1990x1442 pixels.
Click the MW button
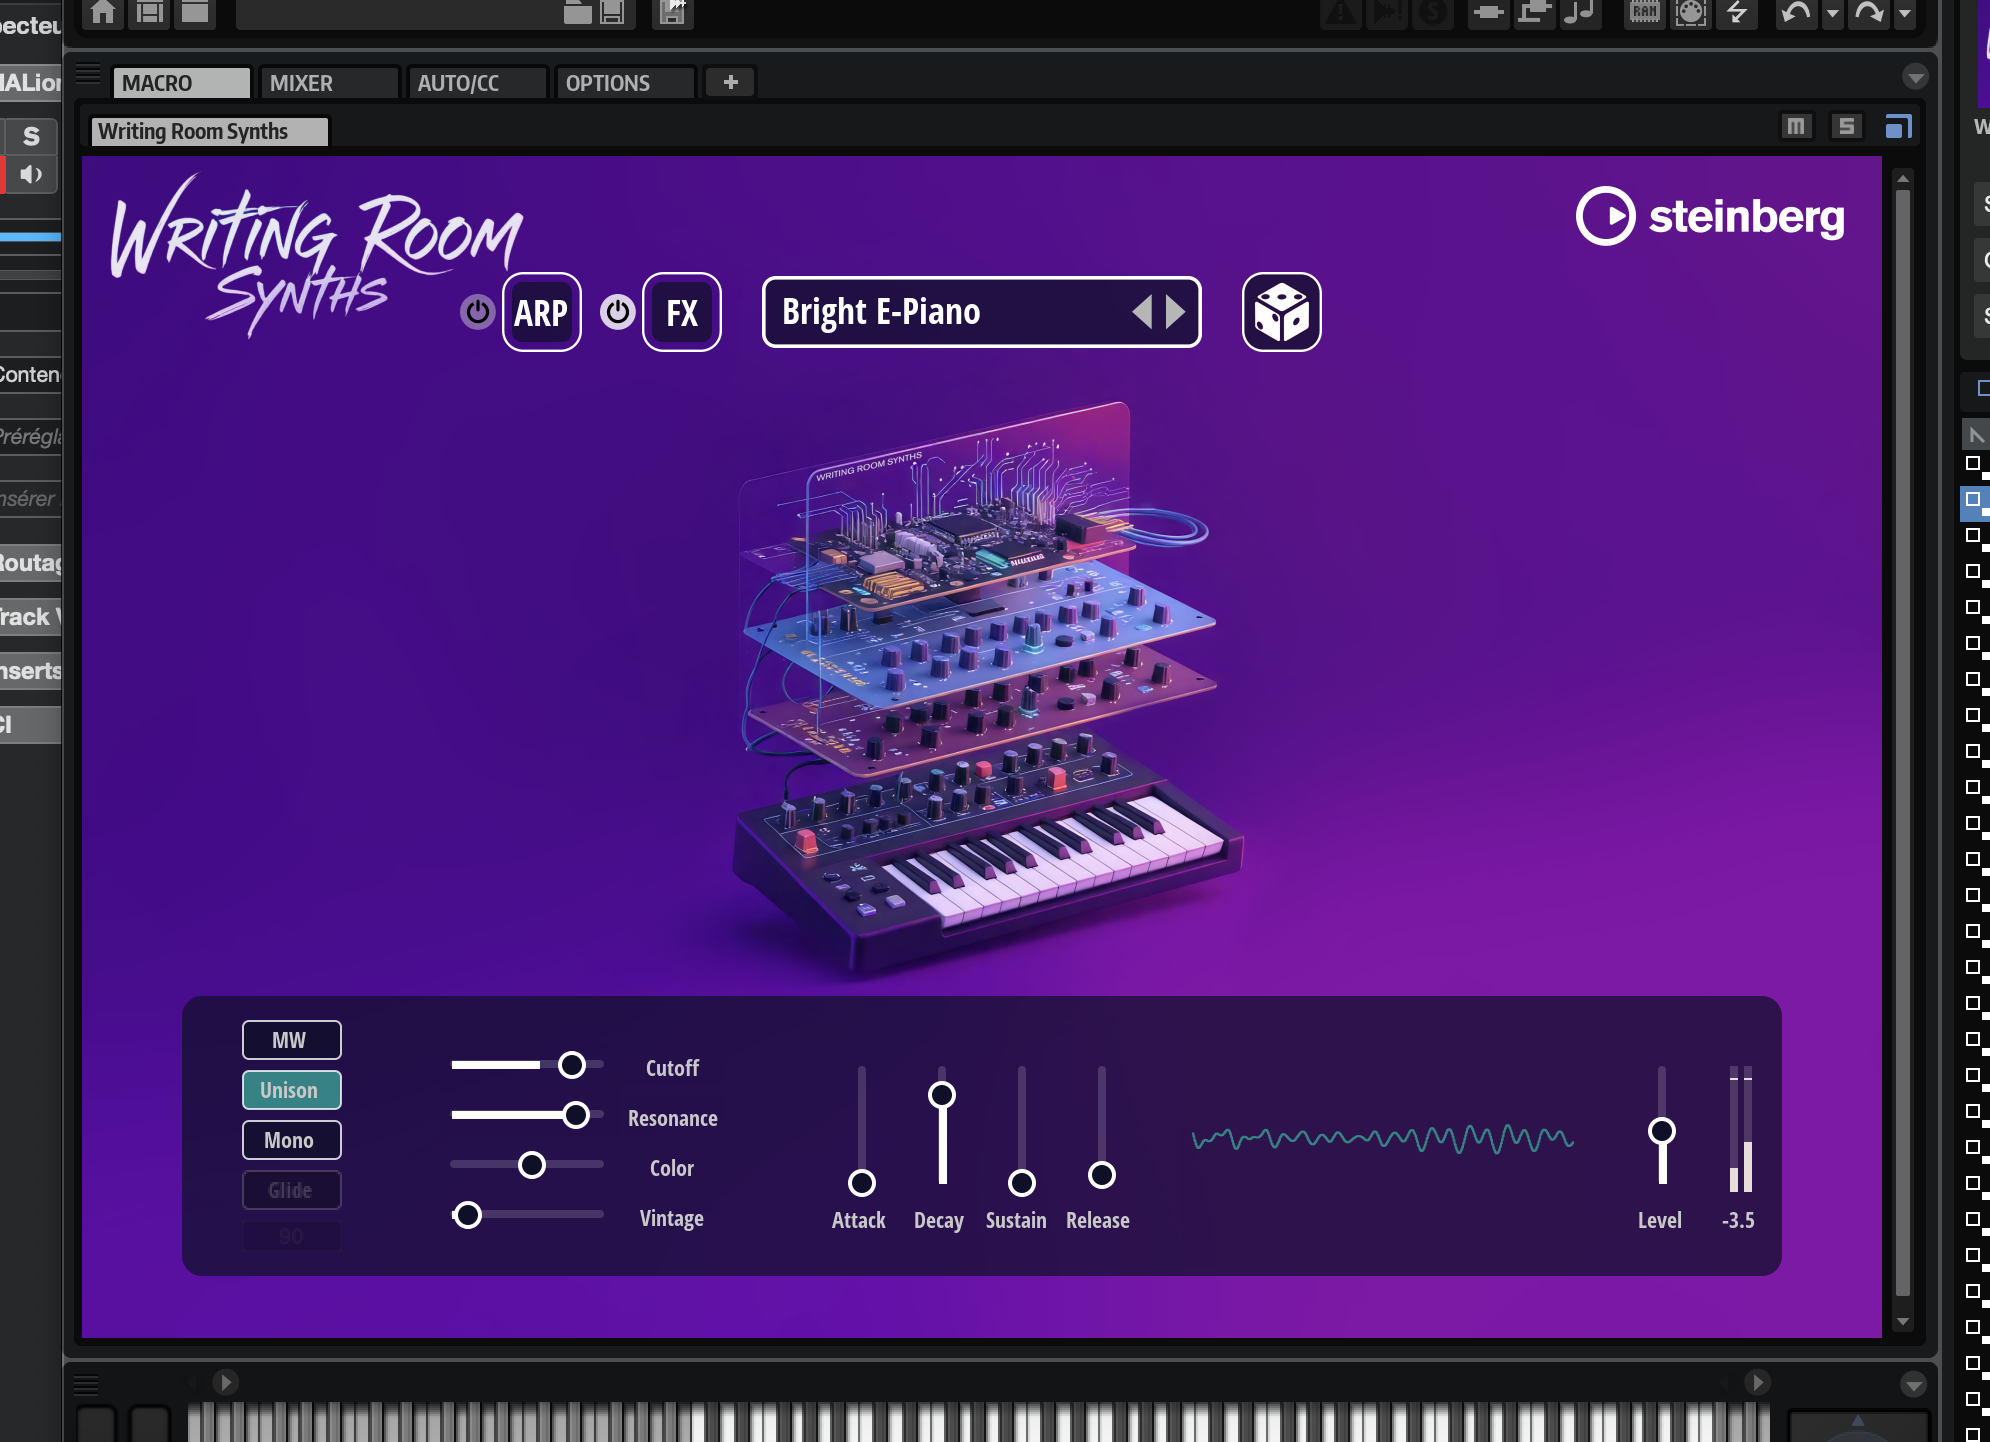(291, 1040)
